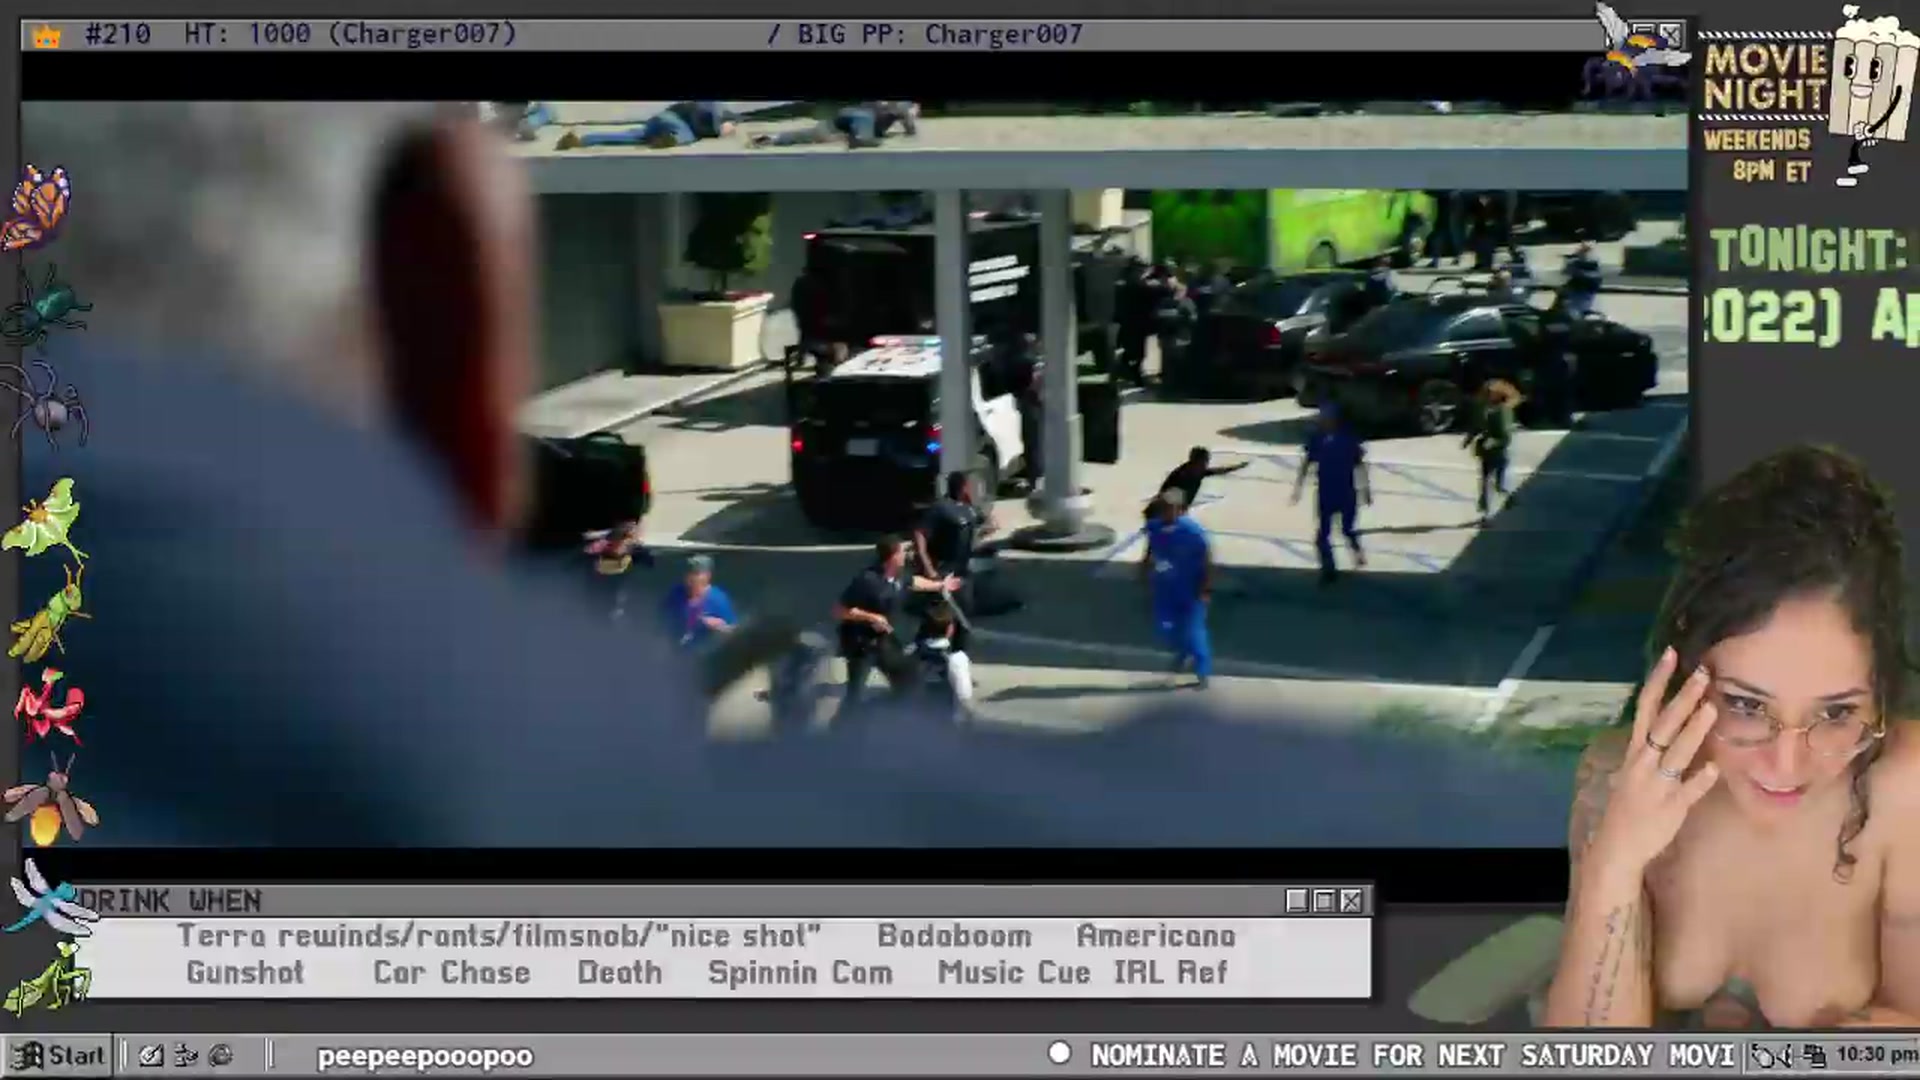Select the 'Terra rewinds/rants/filmsnob' drink rule

point(499,936)
